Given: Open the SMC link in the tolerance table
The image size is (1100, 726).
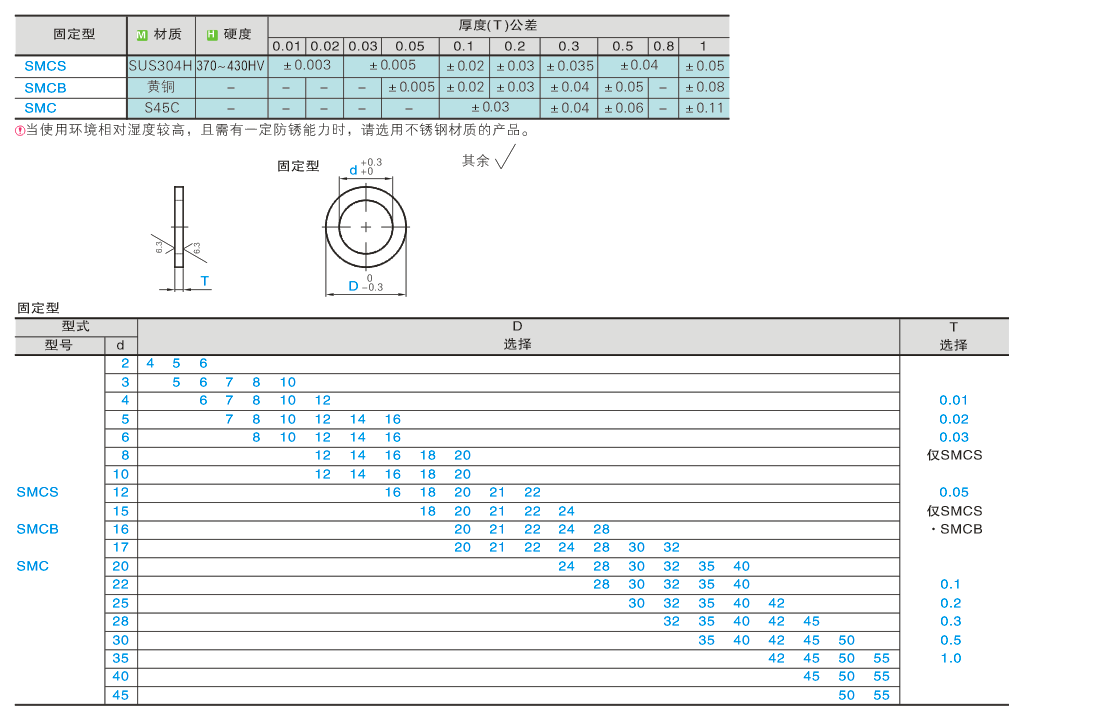Looking at the screenshot, I should click(40, 108).
